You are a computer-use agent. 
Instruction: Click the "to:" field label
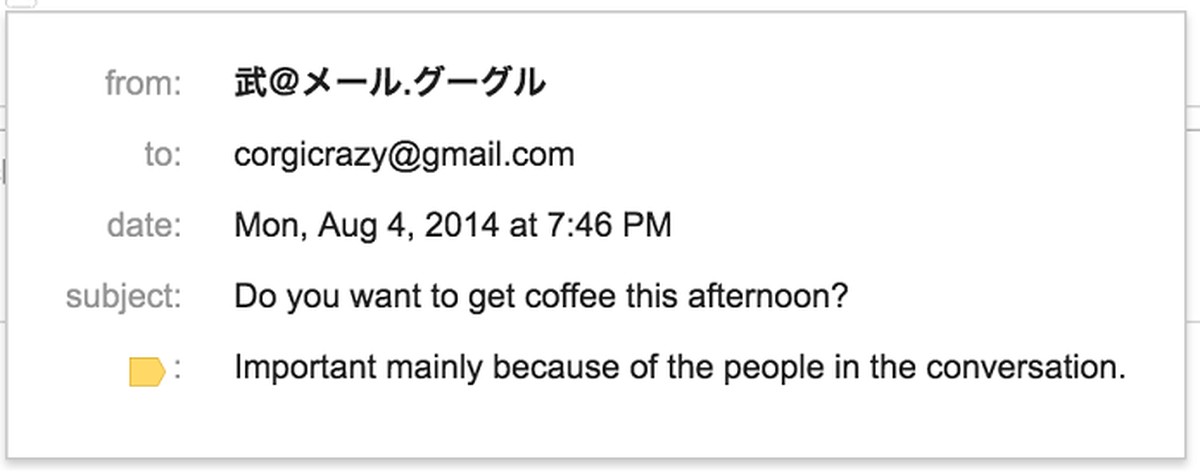pyautogui.click(x=162, y=154)
